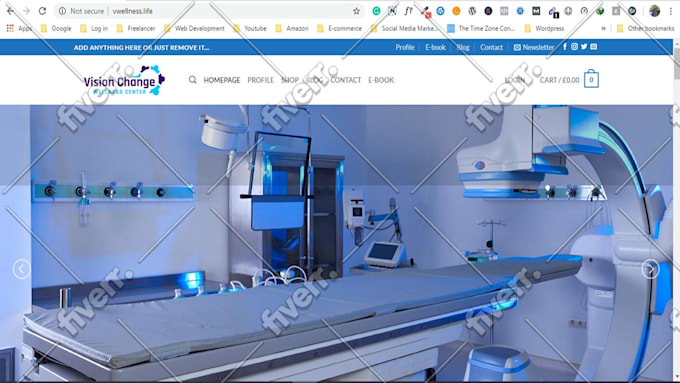680x383 pixels.
Task: Open PROFILE in main navigation
Action: (261, 80)
